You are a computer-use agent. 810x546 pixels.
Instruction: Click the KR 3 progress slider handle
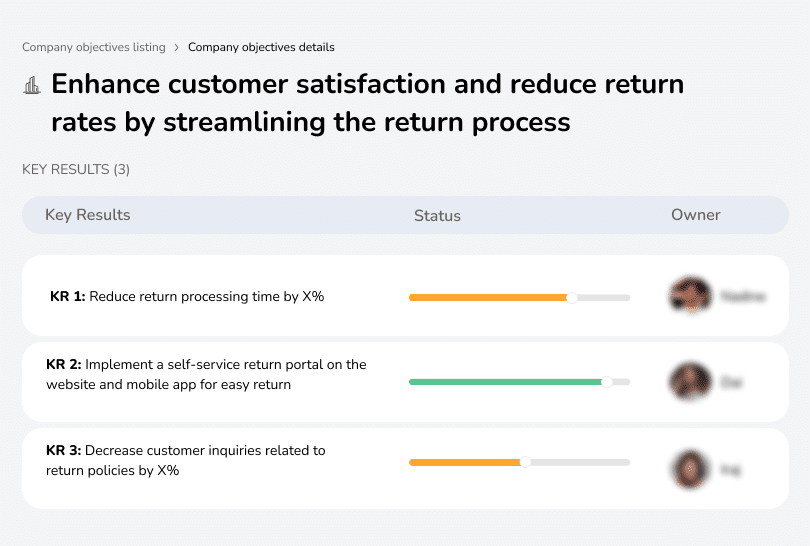tap(525, 462)
